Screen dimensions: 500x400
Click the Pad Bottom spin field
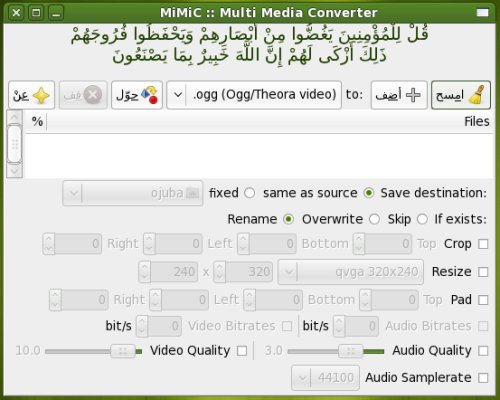tap(273, 300)
